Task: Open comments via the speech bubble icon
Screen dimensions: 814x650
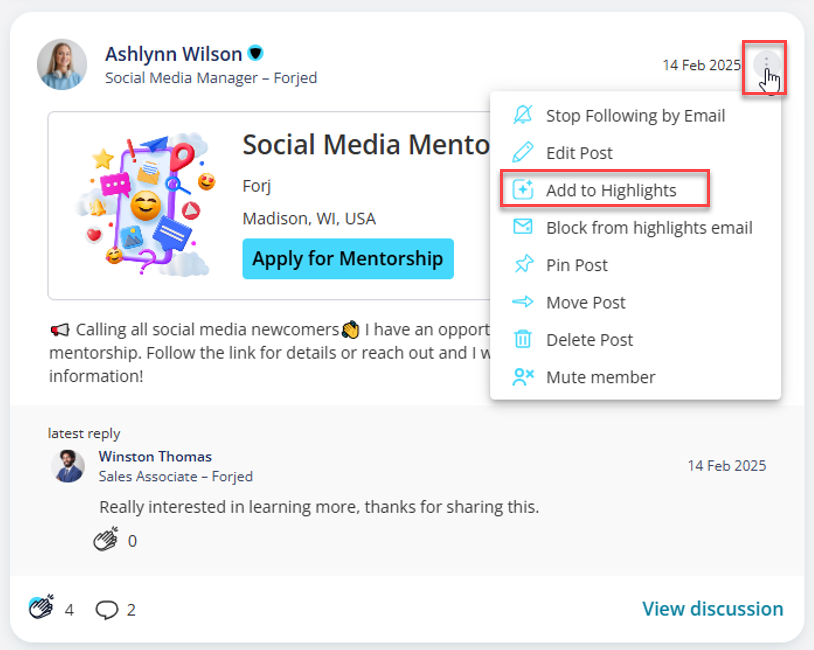Action: 106,610
